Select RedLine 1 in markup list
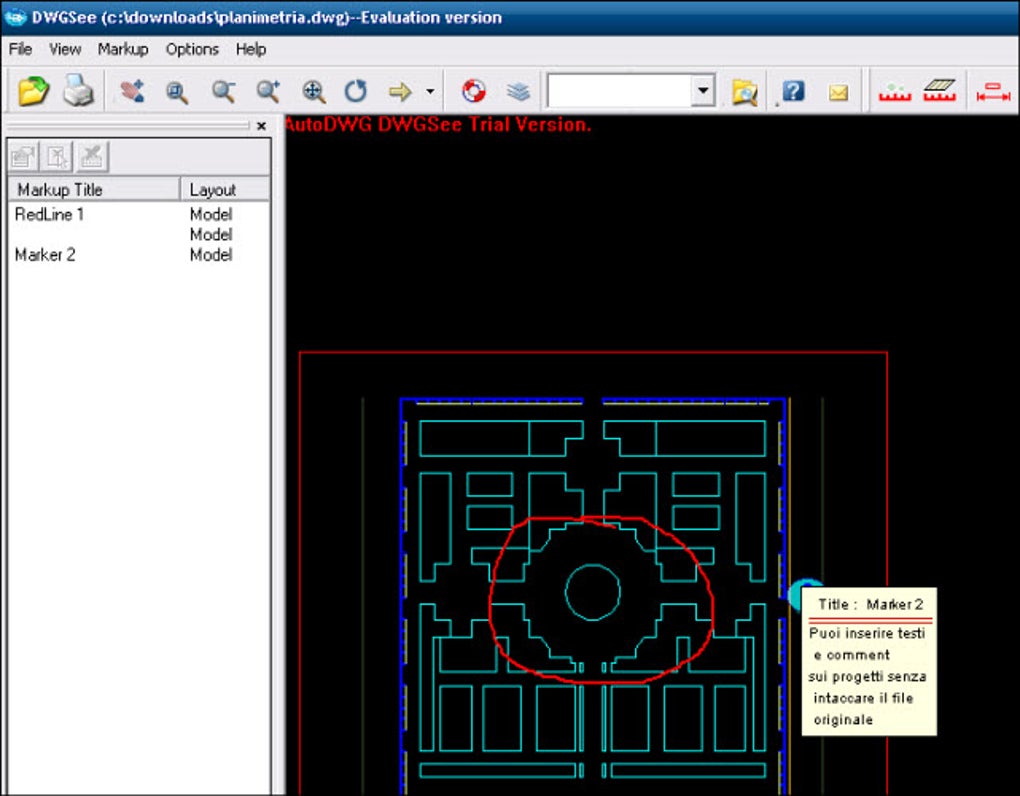This screenshot has width=1020, height=796. [x=50, y=214]
